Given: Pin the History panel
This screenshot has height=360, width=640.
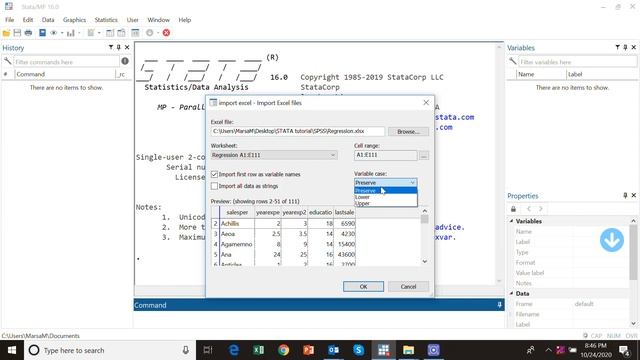Looking at the screenshot, I should point(119,47).
